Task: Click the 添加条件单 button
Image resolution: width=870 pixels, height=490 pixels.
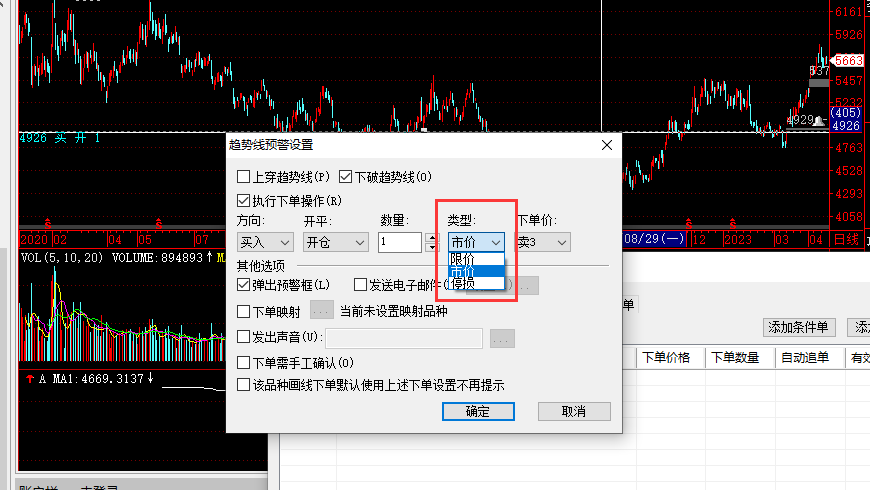Action: coord(799,327)
